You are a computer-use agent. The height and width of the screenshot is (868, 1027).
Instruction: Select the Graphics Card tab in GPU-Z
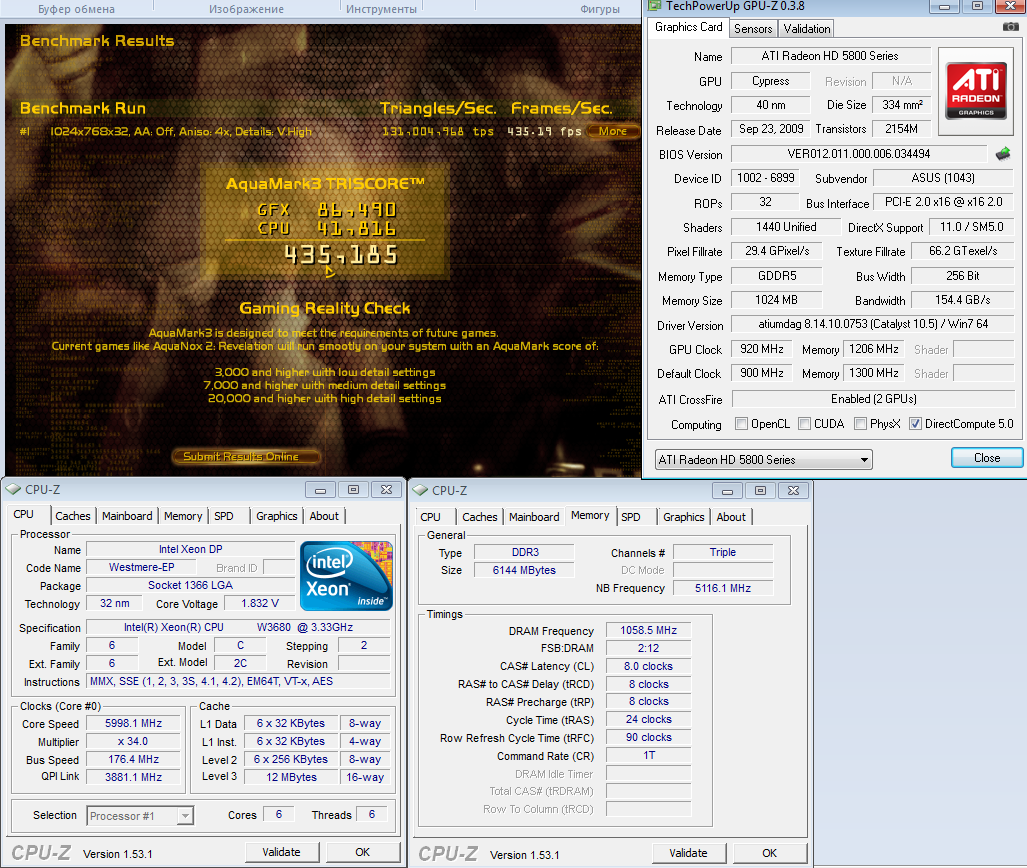pyautogui.click(x=688, y=27)
